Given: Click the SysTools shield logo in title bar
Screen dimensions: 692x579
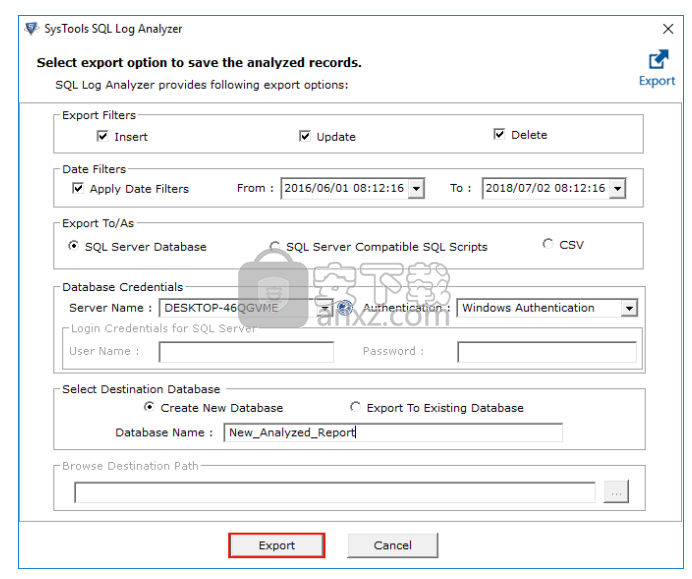Looking at the screenshot, I should point(31,29).
